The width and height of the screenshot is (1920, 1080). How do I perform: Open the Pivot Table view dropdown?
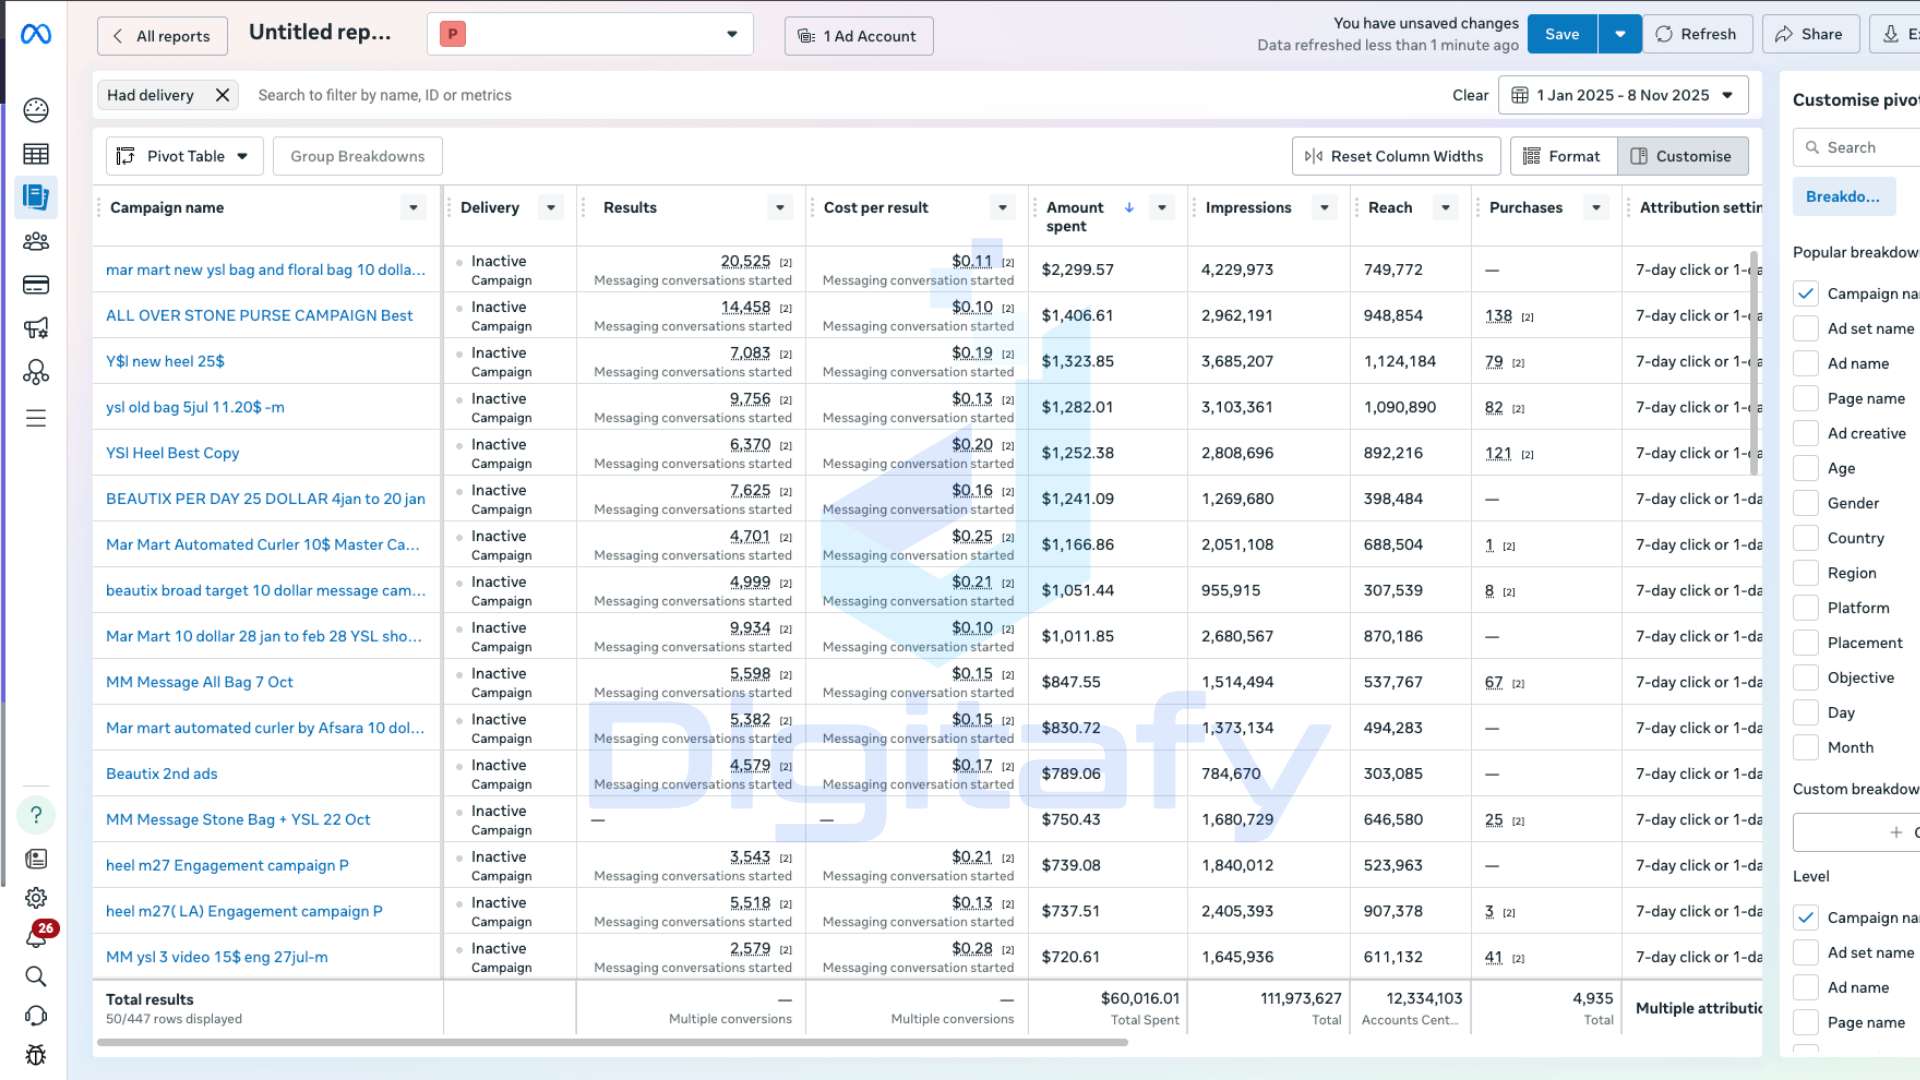click(184, 156)
